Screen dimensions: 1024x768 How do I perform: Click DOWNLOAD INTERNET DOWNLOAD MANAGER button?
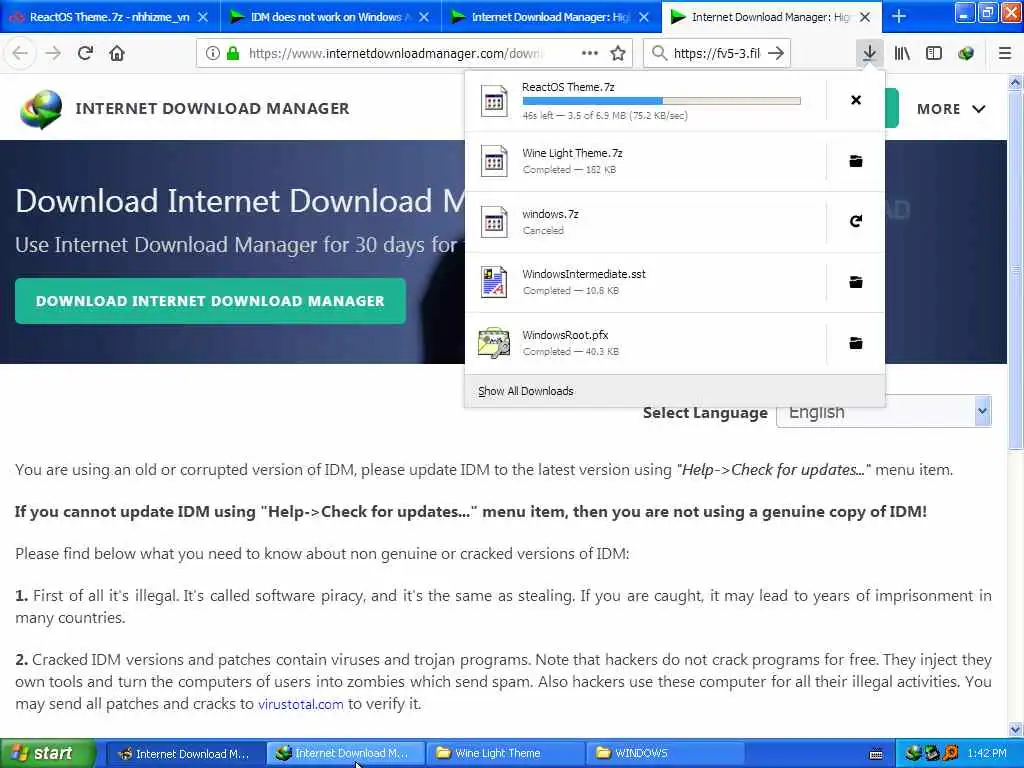[210, 301]
